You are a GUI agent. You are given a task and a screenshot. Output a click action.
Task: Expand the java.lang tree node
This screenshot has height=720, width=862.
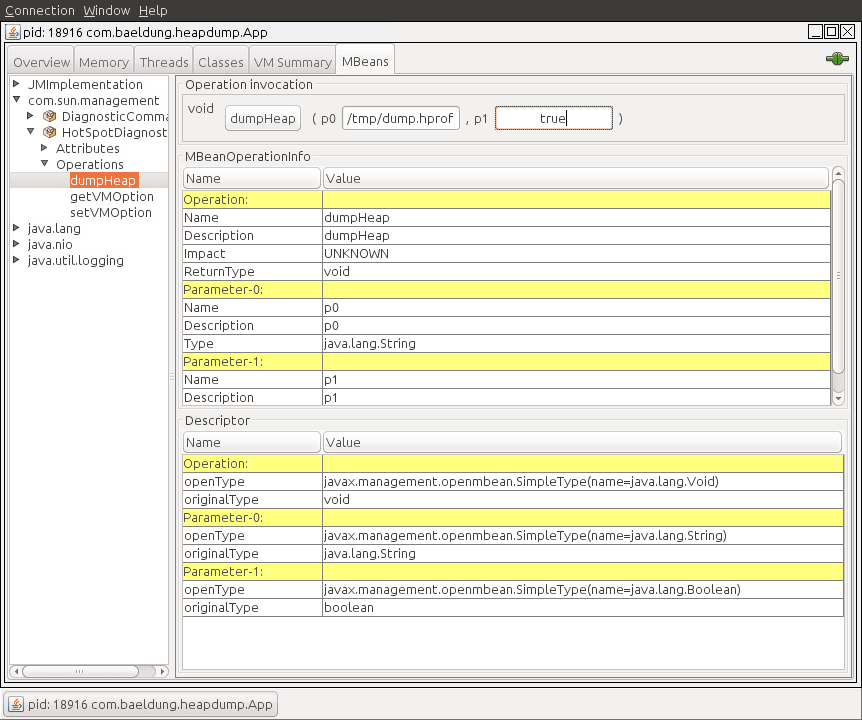[15, 228]
